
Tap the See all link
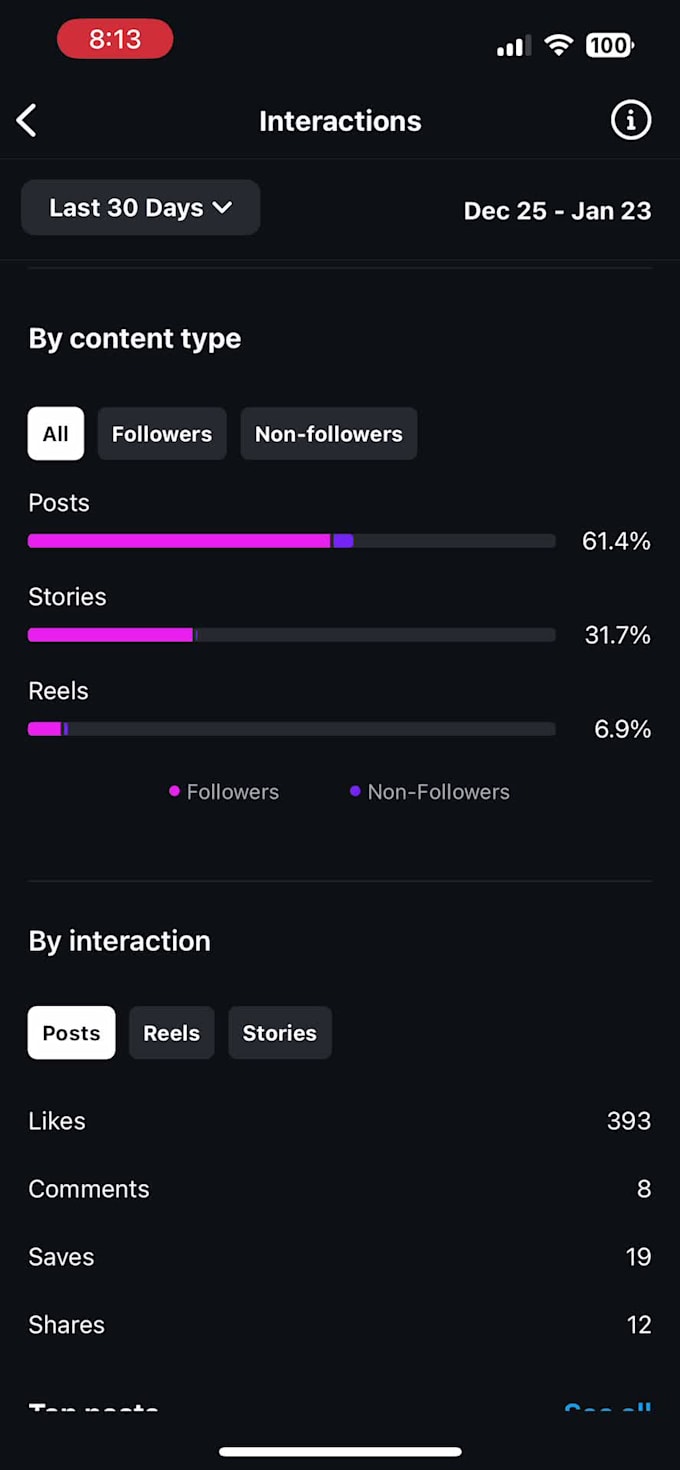click(607, 1408)
